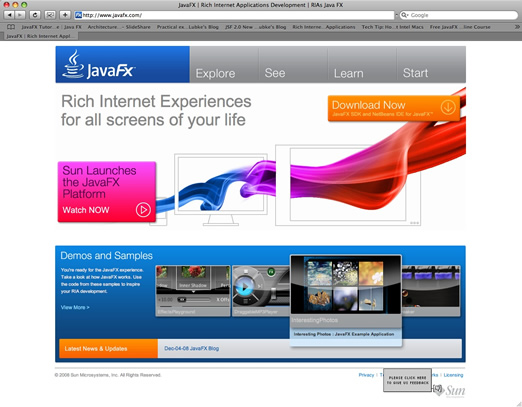This screenshot has width=522, height=407.
Task: Go forward with the Safari forward arrow
Action: (x=20, y=15)
